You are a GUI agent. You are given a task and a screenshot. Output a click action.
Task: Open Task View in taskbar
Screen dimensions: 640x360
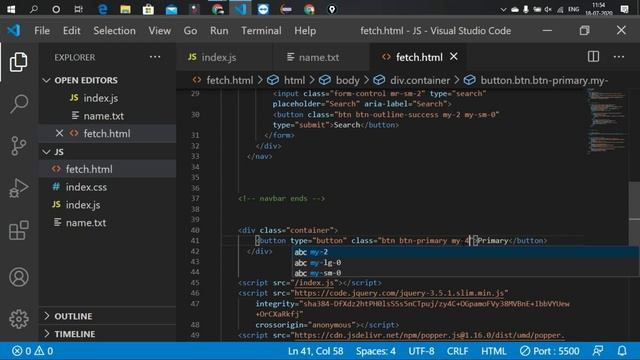point(78,9)
